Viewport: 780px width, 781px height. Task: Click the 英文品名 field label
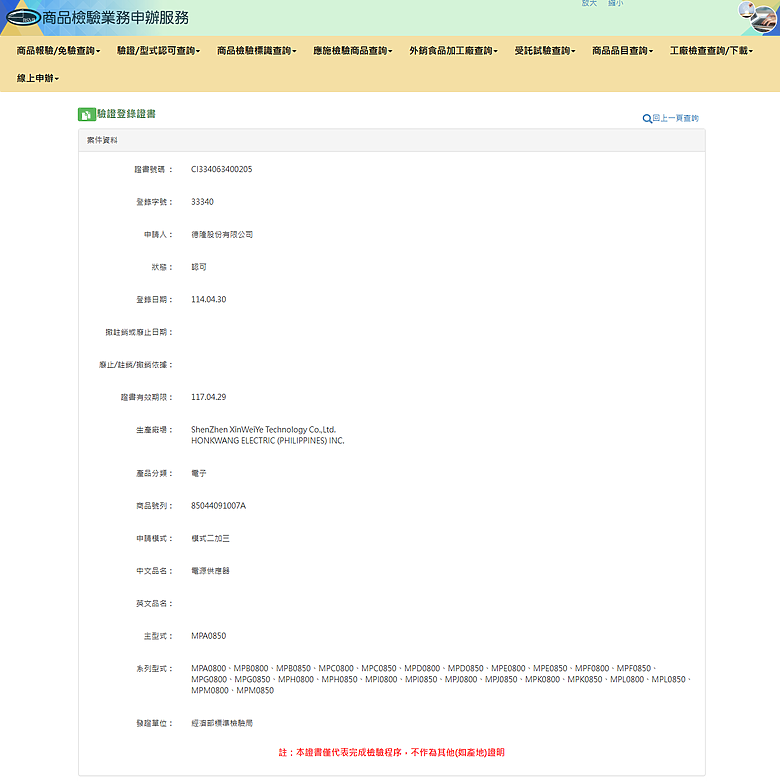(x=154, y=604)
